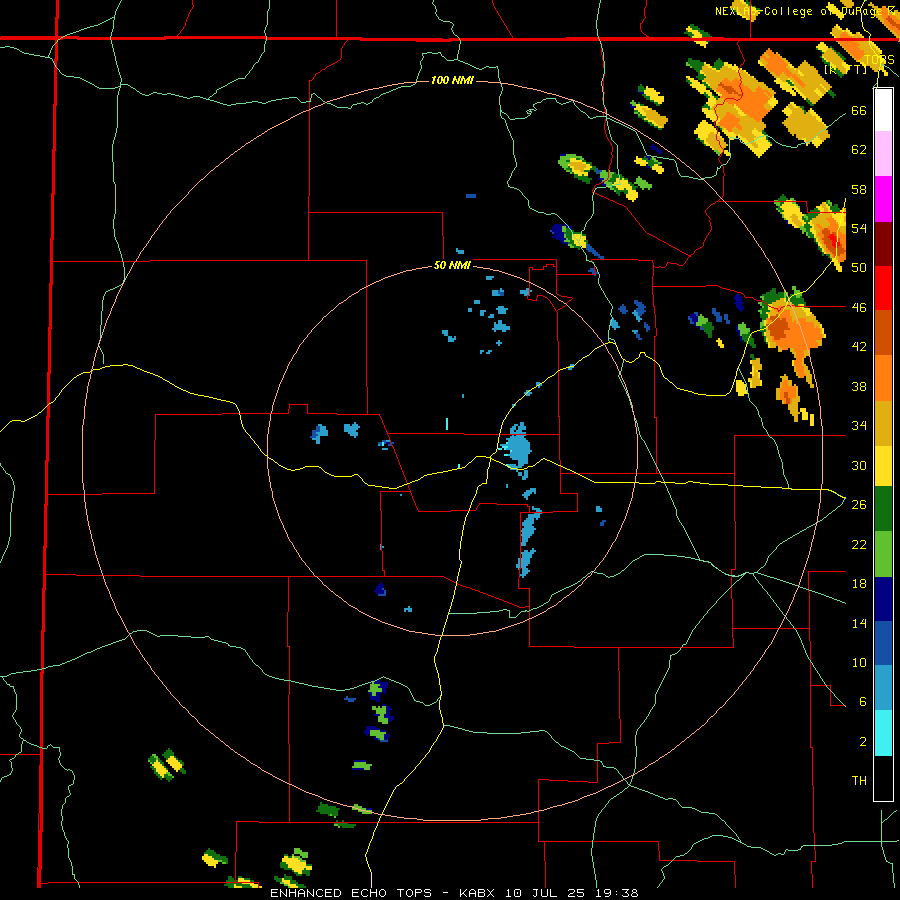The height and width of the screenshot is (900, 900).
Task: Click the "TH" threshold legend label
Action: [859, 781]
